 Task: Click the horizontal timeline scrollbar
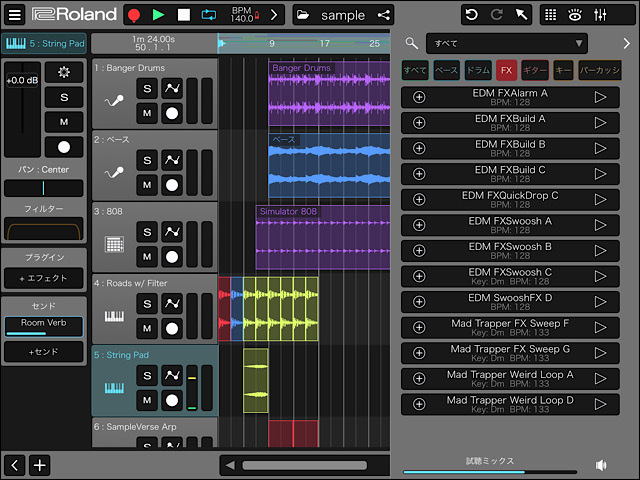pyautogui.click(x=304, y=465)
